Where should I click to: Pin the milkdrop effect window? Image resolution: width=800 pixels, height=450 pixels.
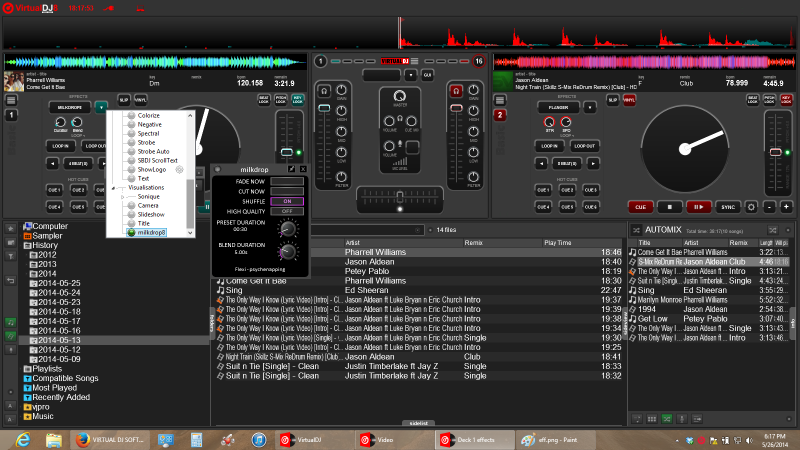(291, 169)
